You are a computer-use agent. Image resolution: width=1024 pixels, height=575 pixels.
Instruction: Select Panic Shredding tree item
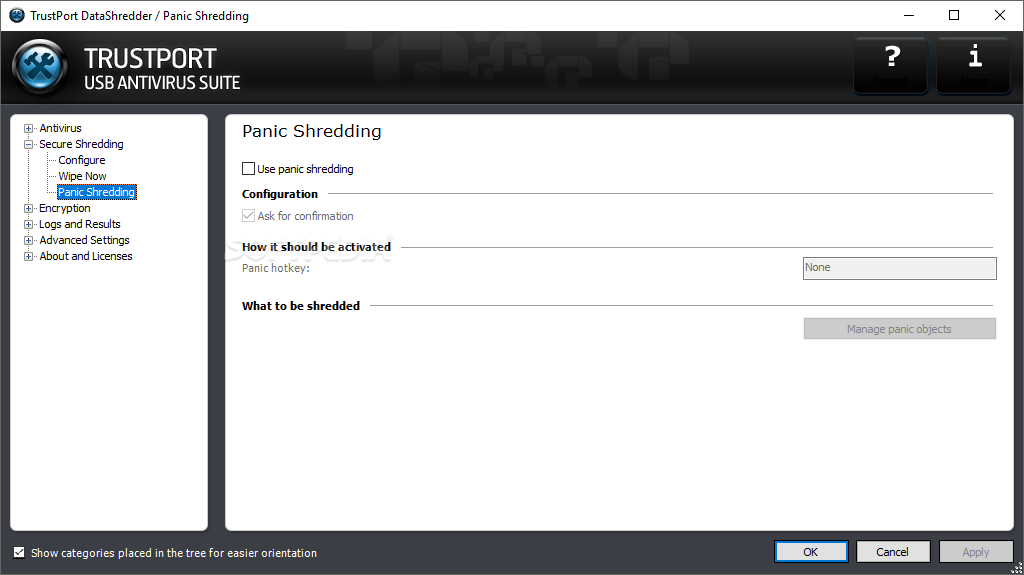pyautogui.click(x=97, y=192)
